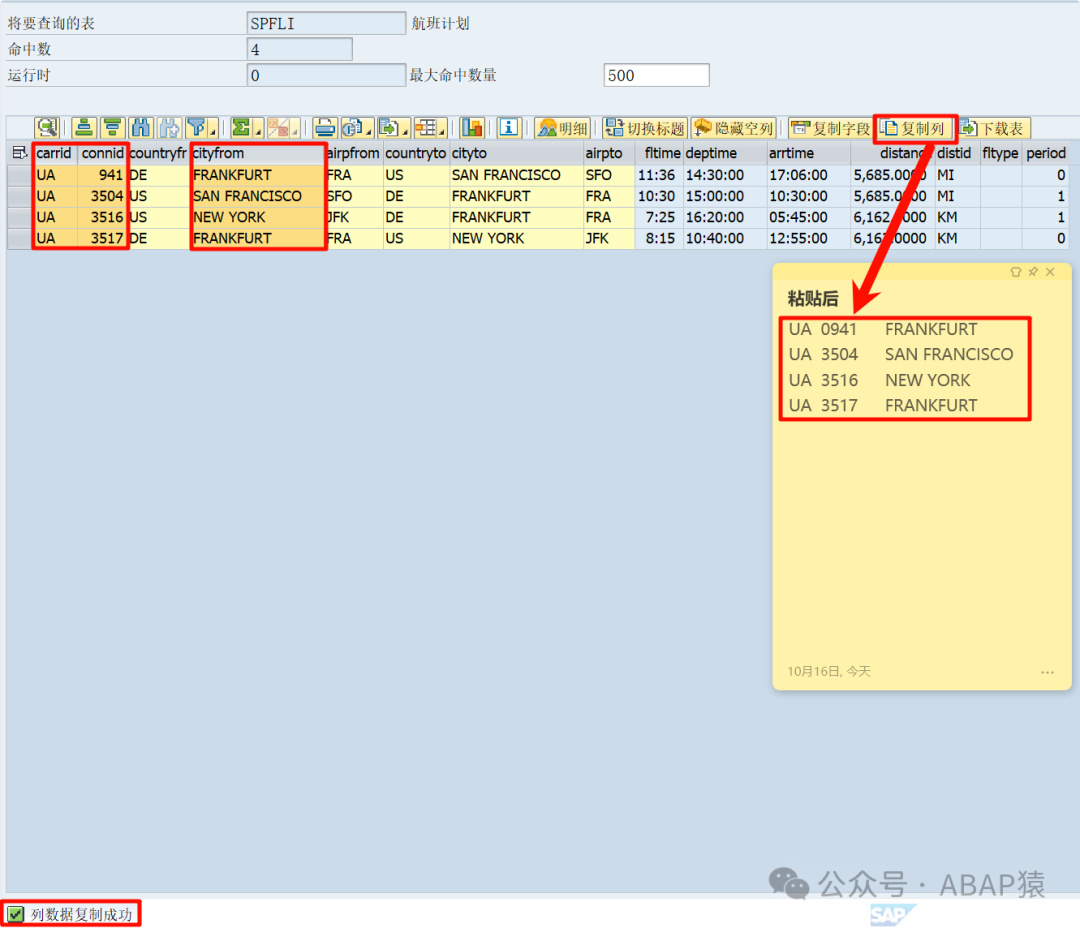
Task: Click the 明细 button
Action: (x=563, y=128)
